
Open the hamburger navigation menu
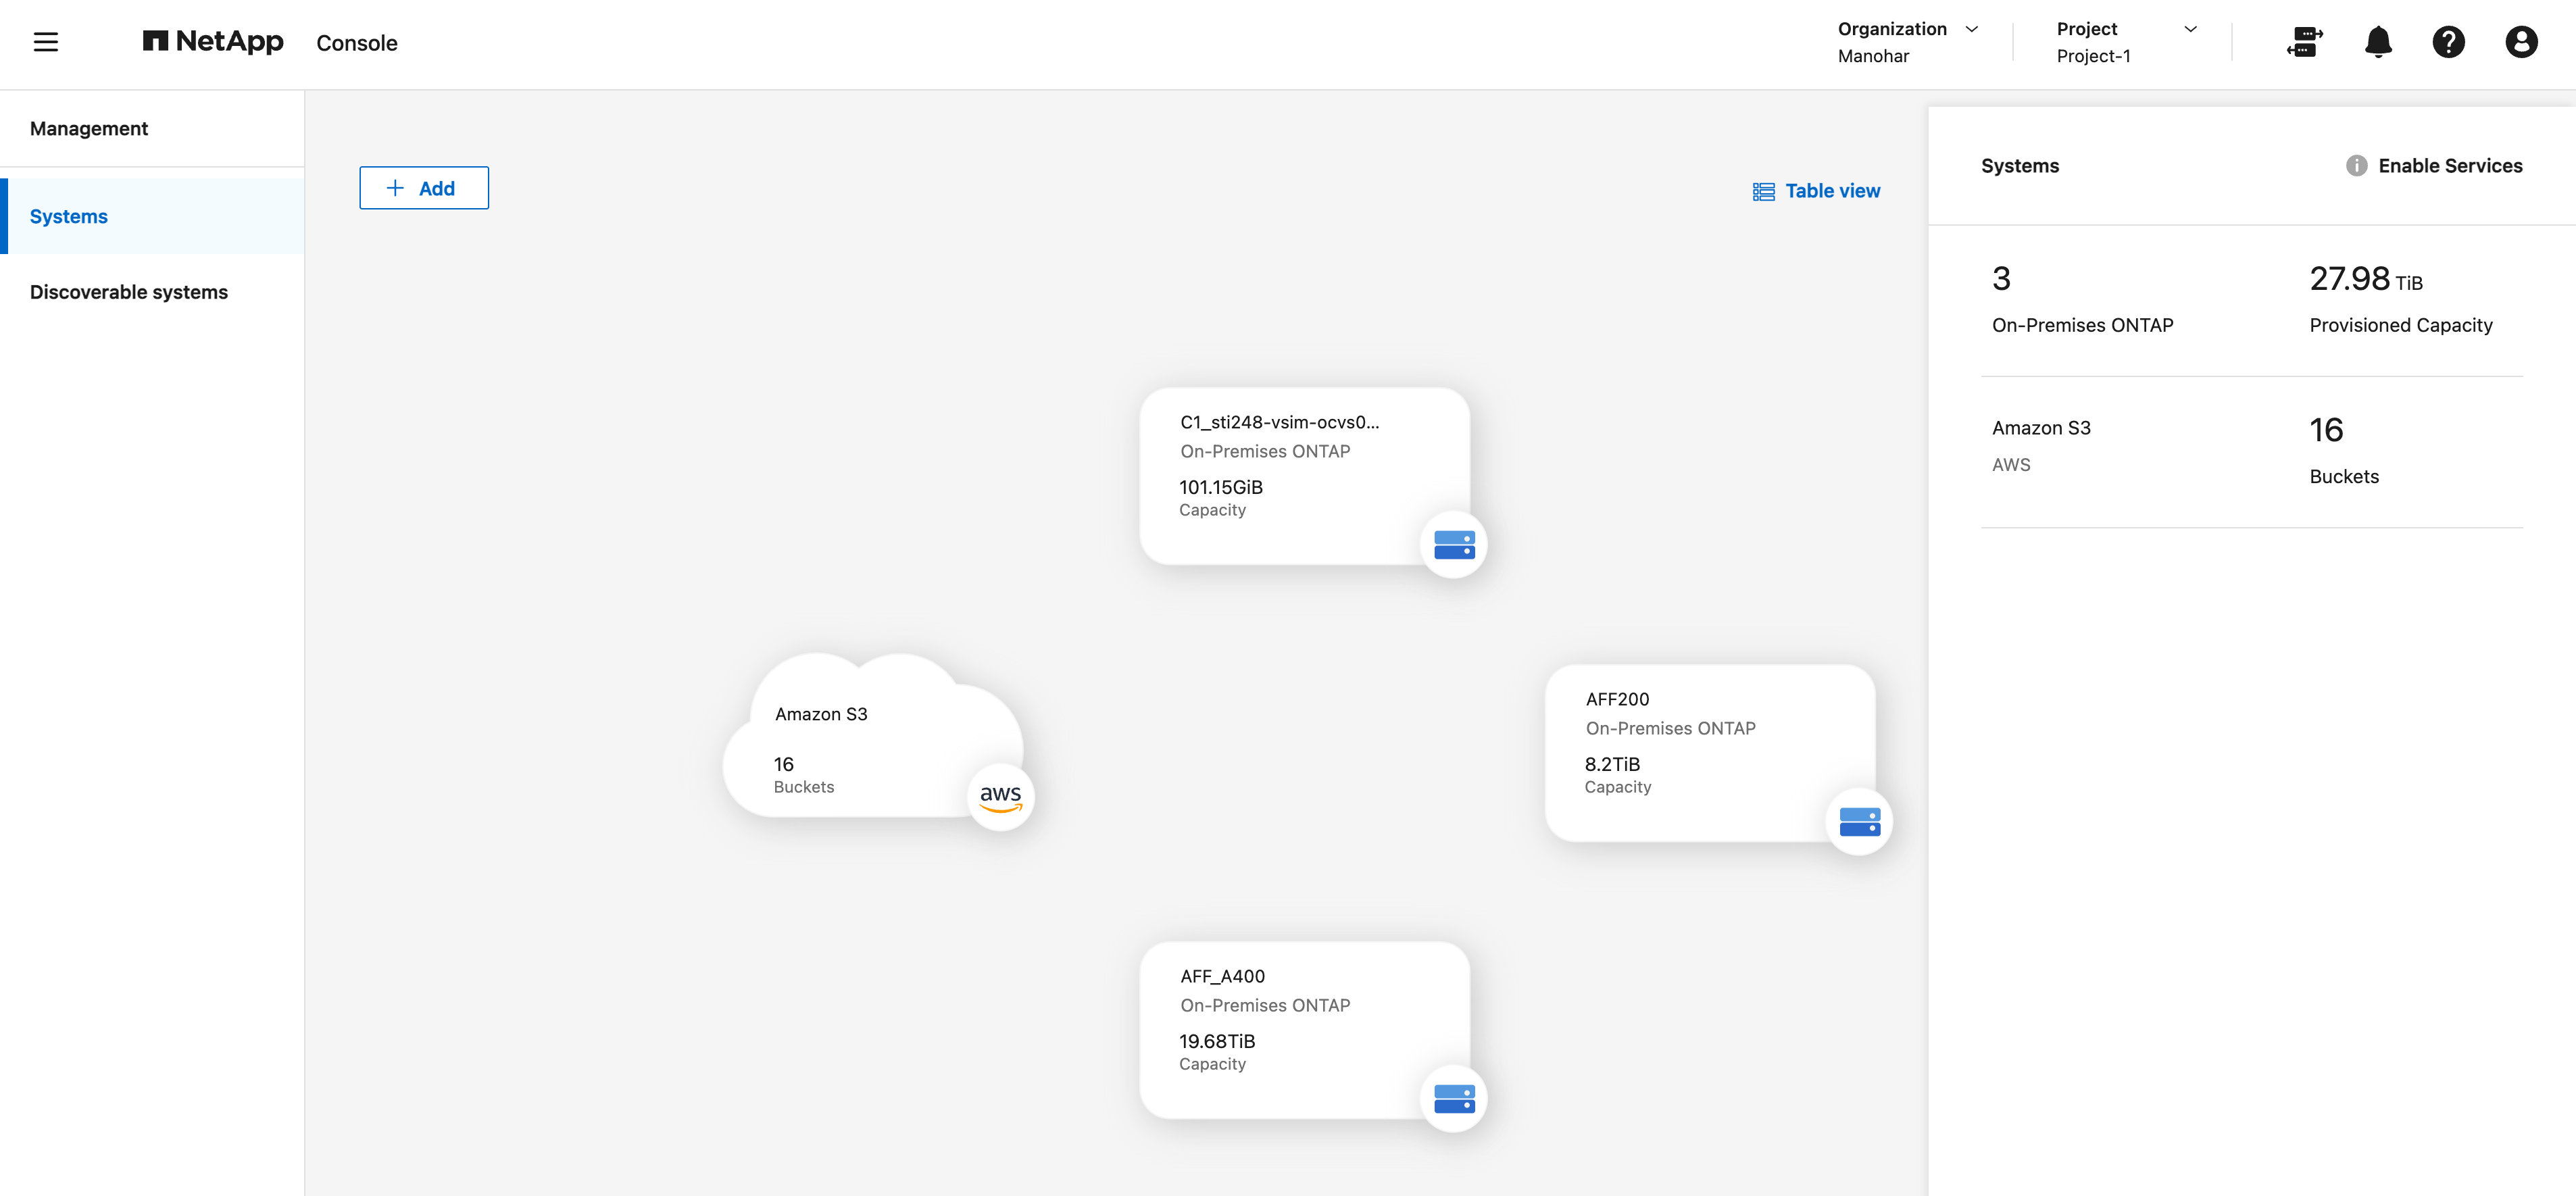coord(46,42)
